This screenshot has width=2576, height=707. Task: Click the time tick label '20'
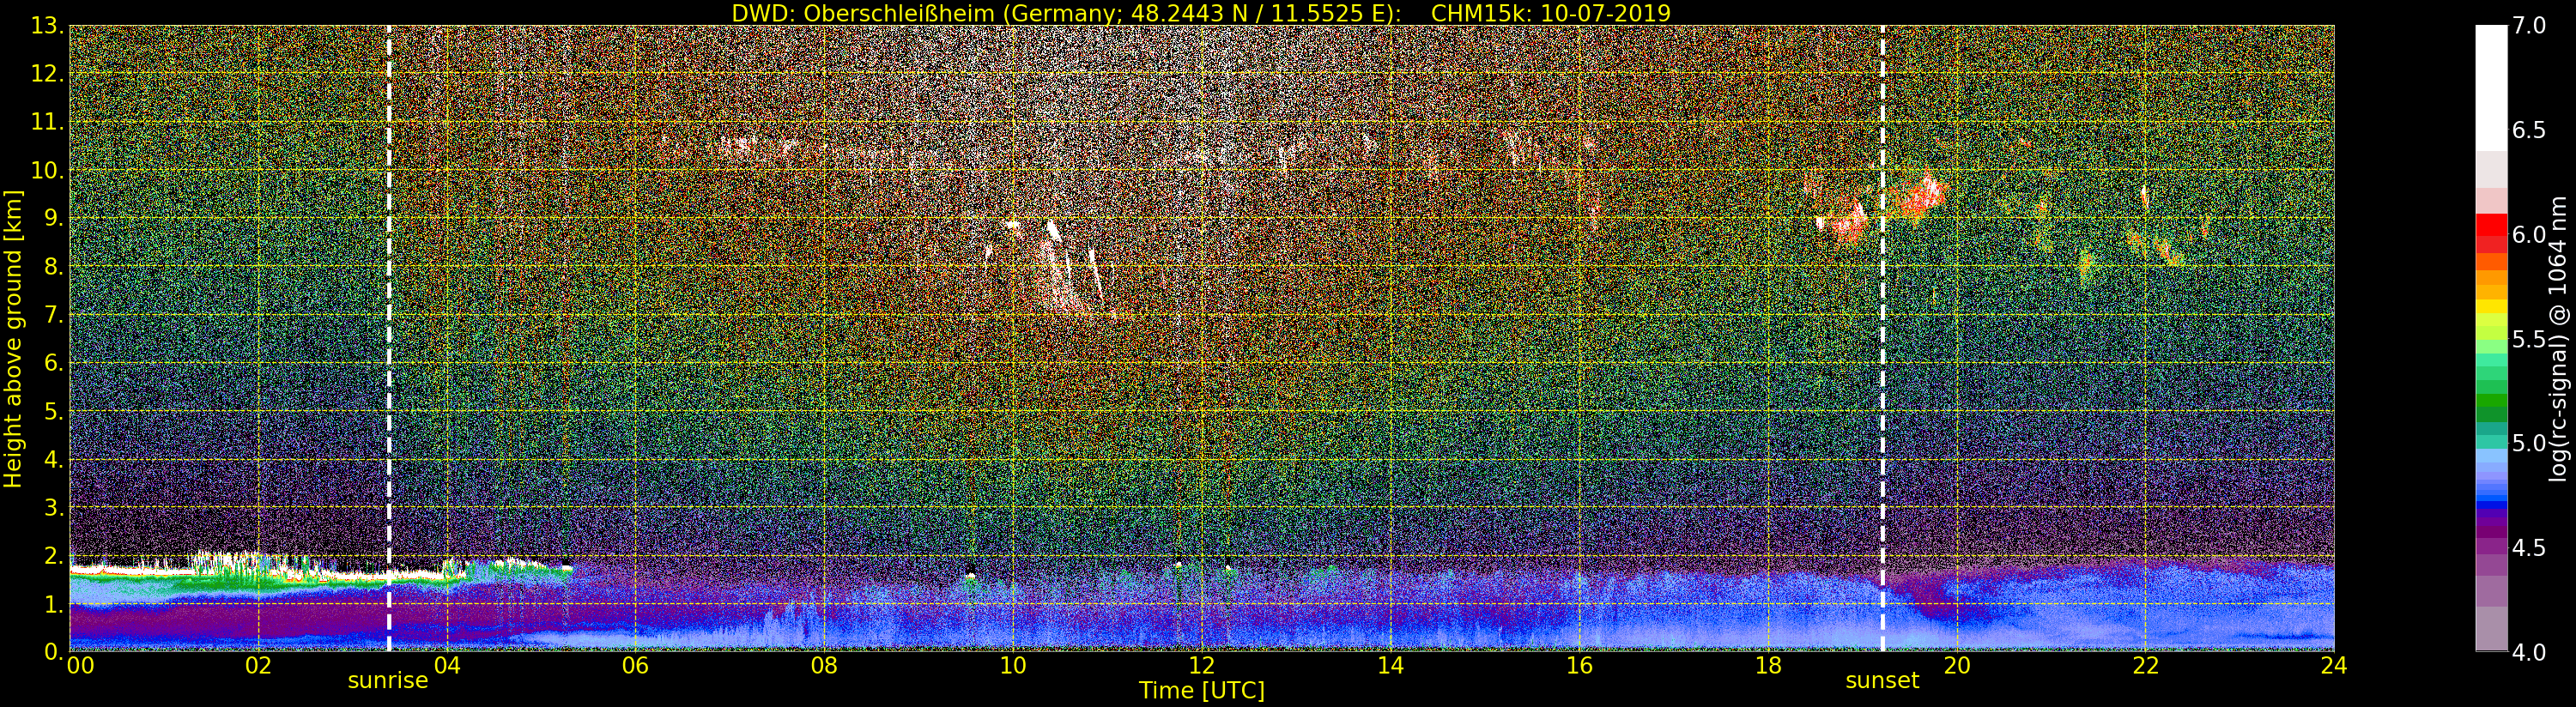tap(1957, 665)
